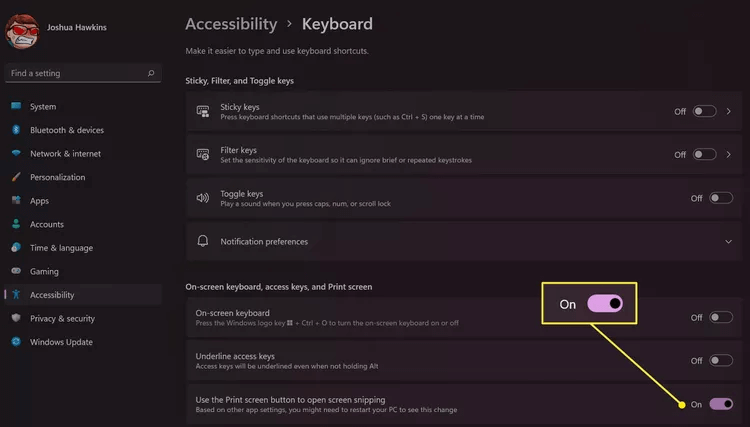The height and width of the screenshot is (427, 750).
Task: Navigate back to Accessibility breadcrumb
Action: tap(231, 24)
